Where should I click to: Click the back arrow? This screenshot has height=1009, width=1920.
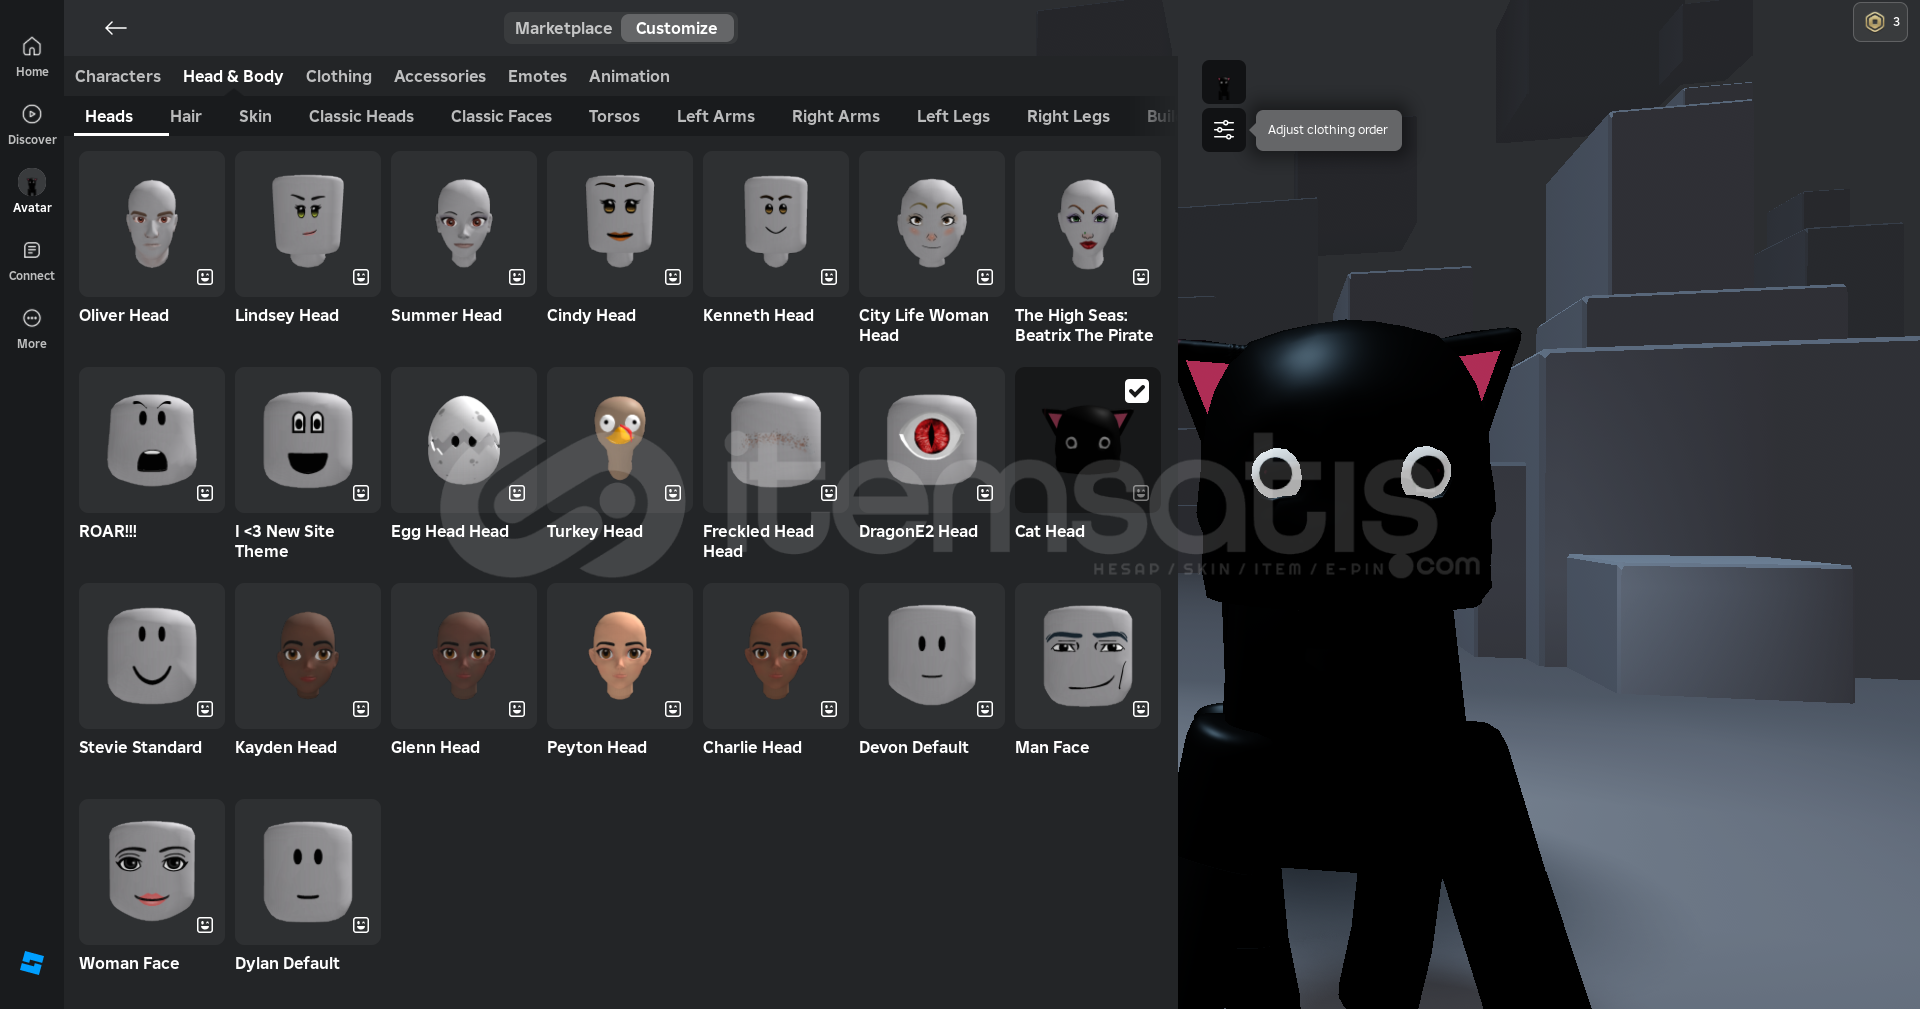(x=116, y=28)
